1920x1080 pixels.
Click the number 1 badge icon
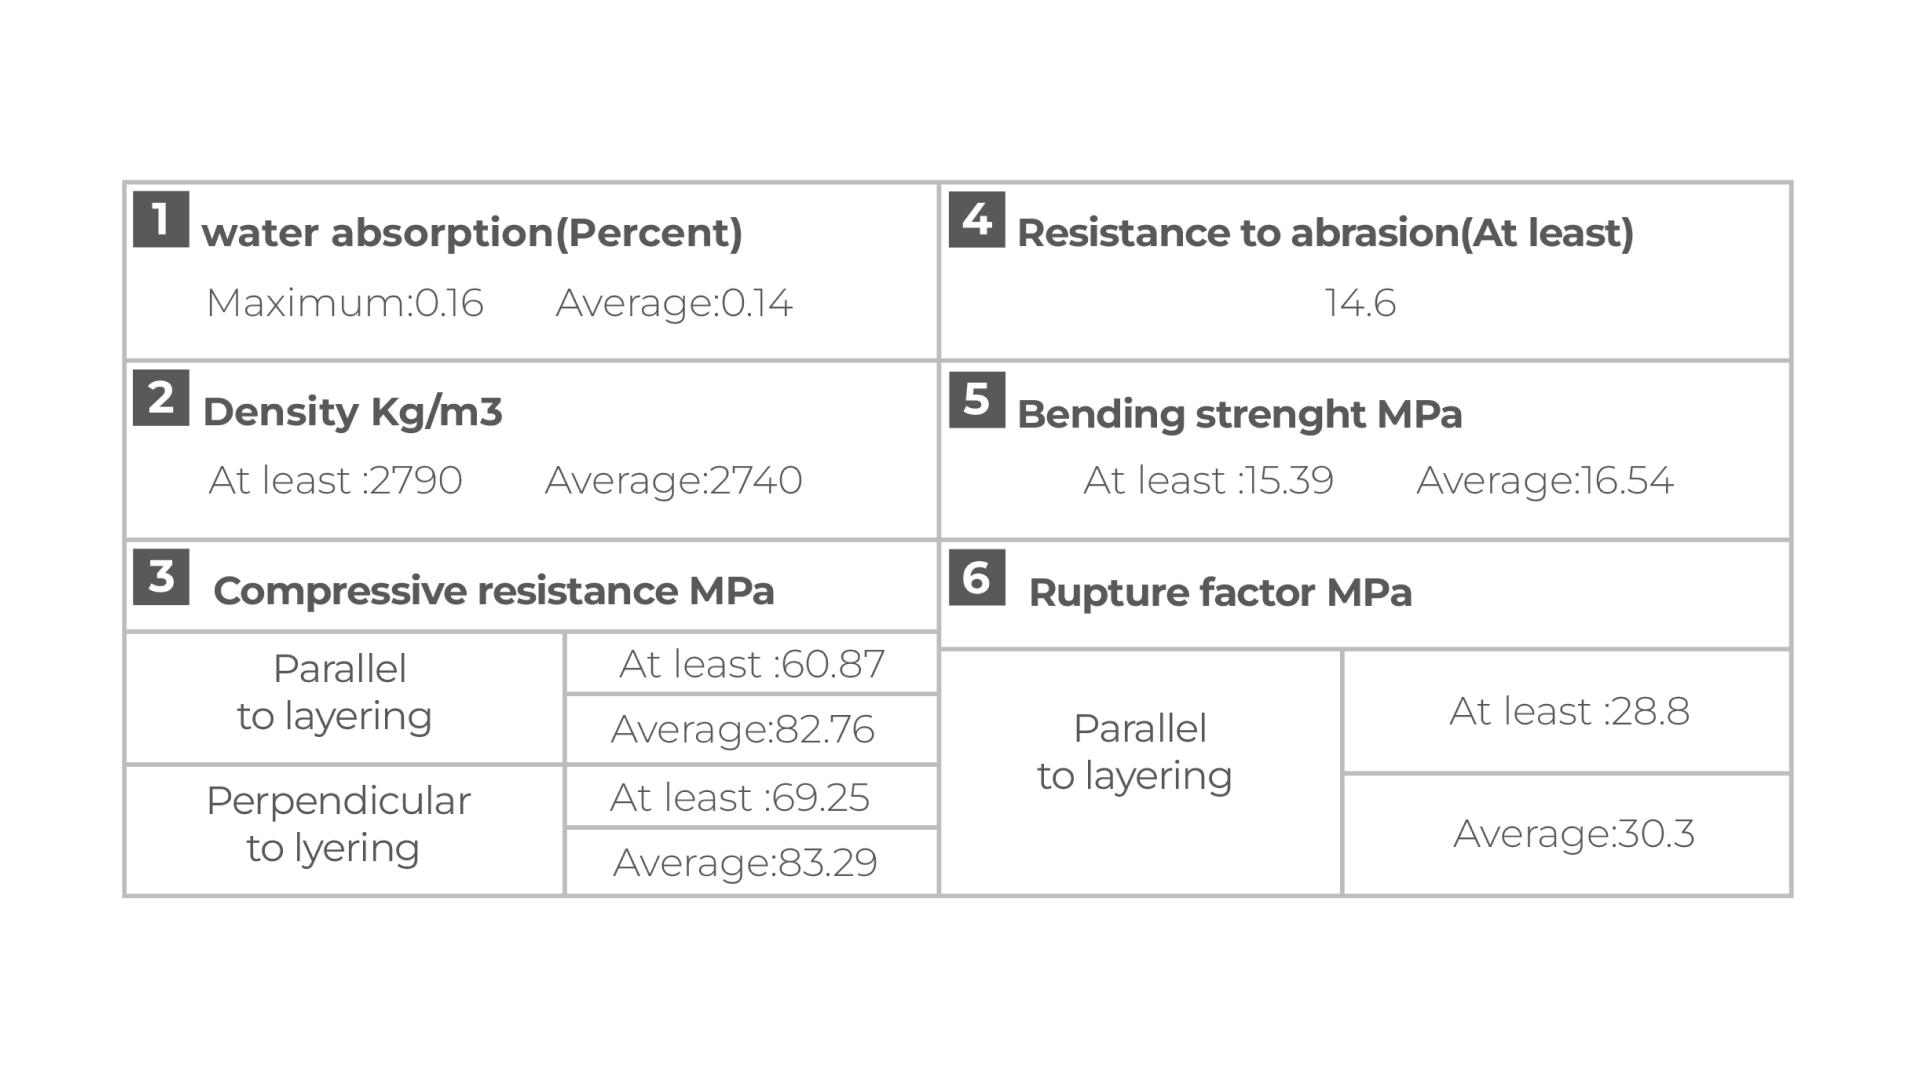point(161,219)
